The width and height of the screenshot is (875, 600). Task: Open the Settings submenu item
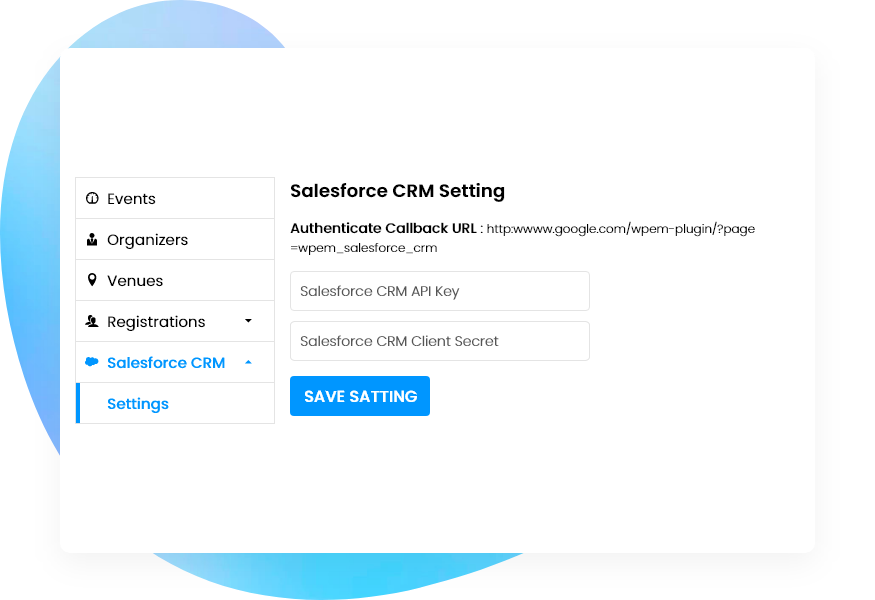coord(175,403)
